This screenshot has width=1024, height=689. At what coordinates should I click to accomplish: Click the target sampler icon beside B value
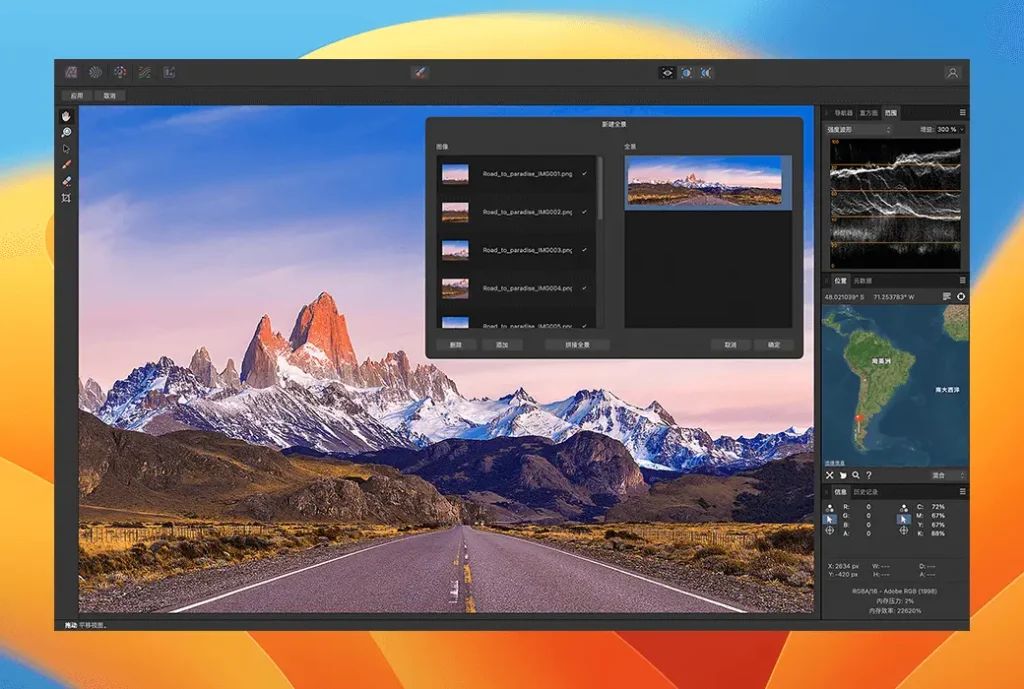(829, 530)
